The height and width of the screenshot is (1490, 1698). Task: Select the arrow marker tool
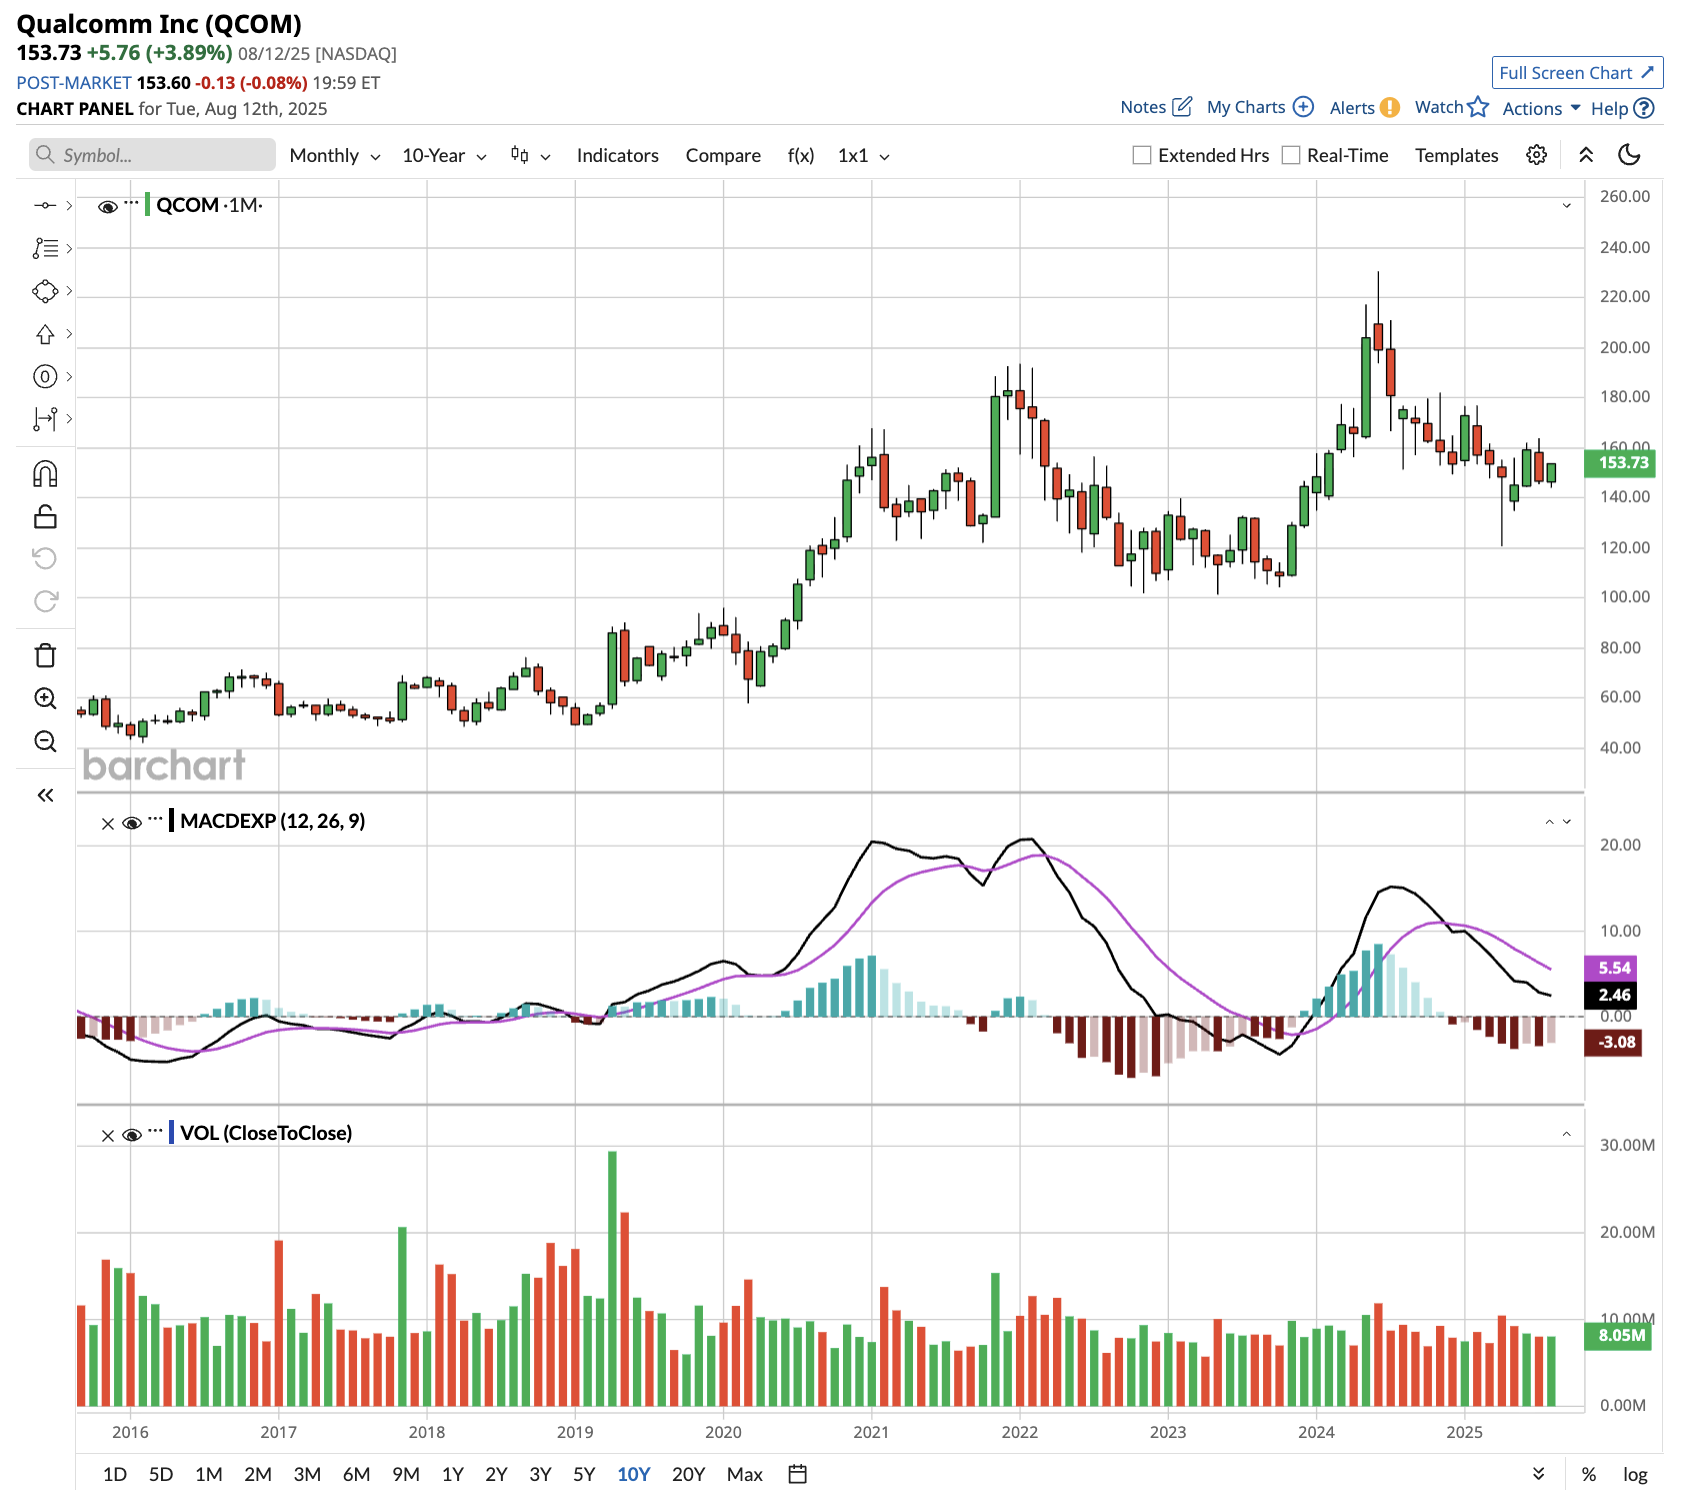(x=45, y=334)
